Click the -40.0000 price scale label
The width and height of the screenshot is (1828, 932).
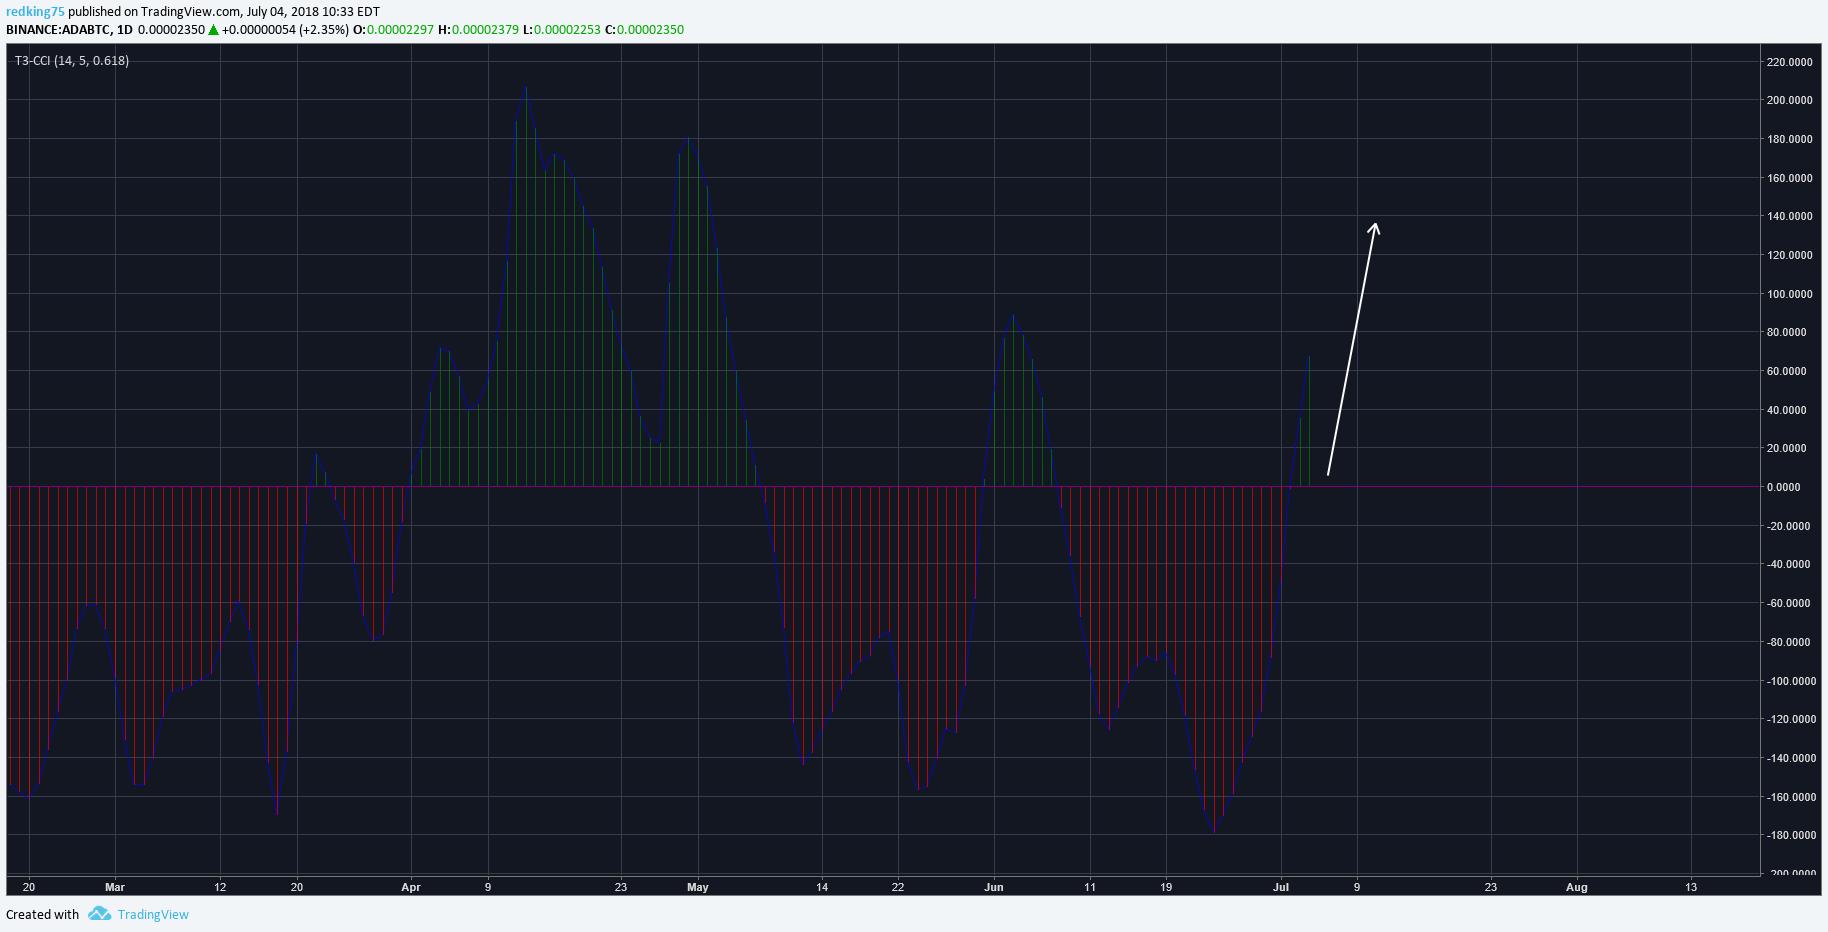click(x=1787, y=564)
